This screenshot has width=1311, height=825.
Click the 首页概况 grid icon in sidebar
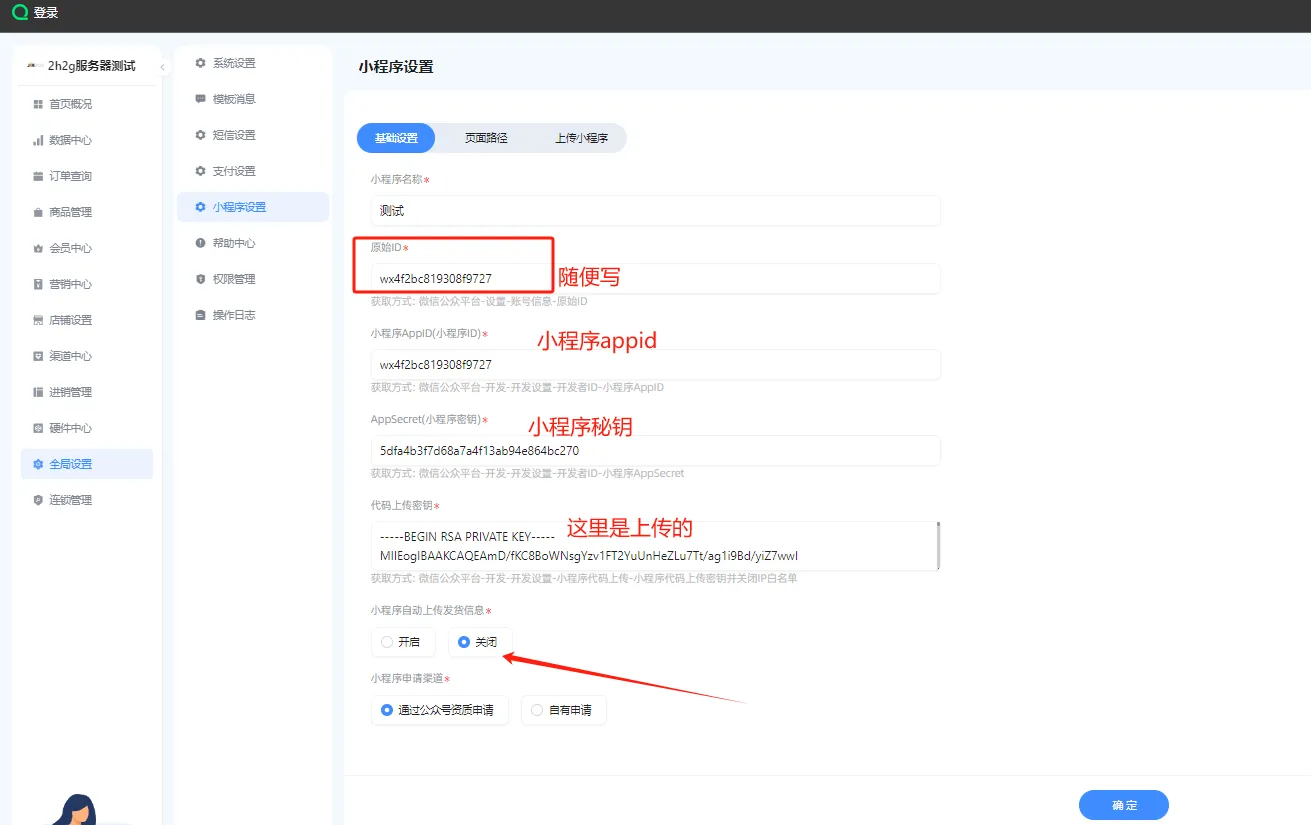(x=38, y=104)
